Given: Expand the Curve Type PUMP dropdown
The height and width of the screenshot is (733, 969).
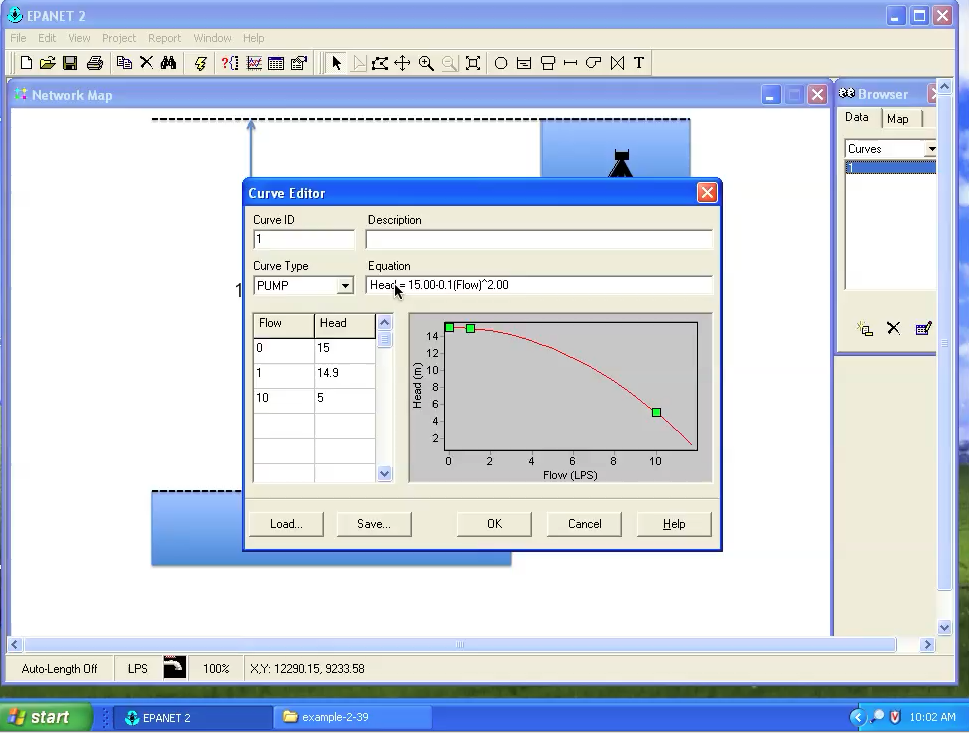Looking at the screenshot, I should pos(345,286).
